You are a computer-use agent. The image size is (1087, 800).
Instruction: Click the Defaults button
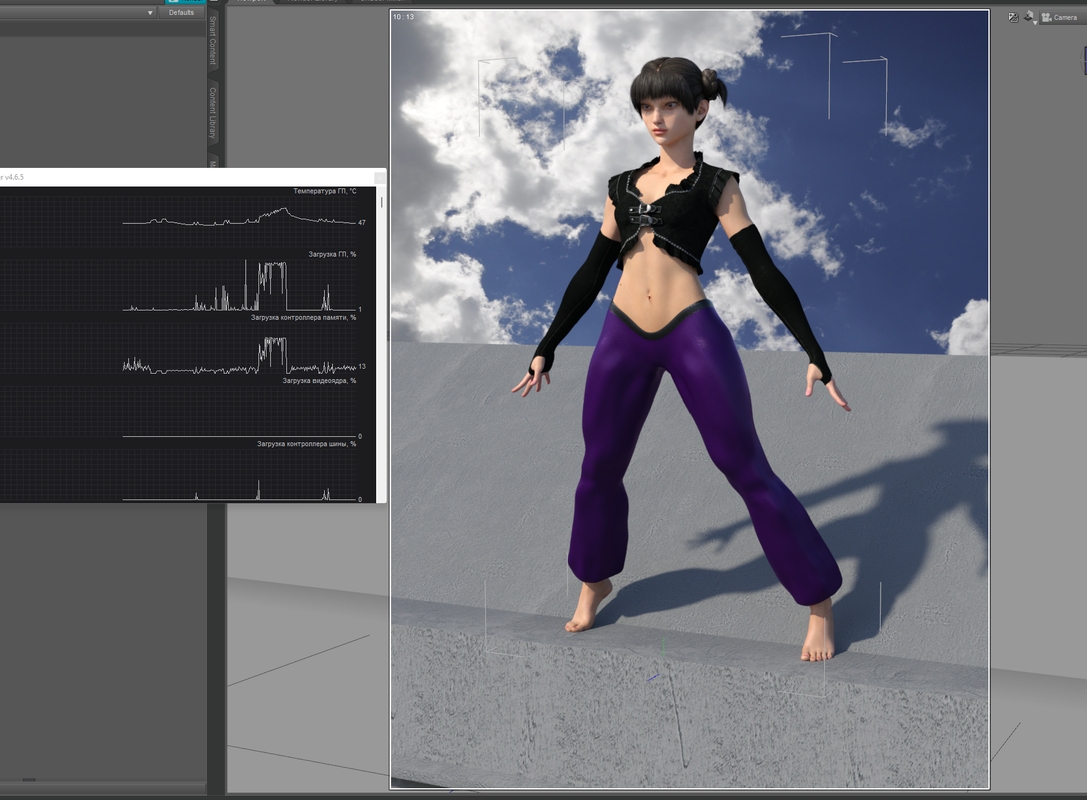(181, 12)
